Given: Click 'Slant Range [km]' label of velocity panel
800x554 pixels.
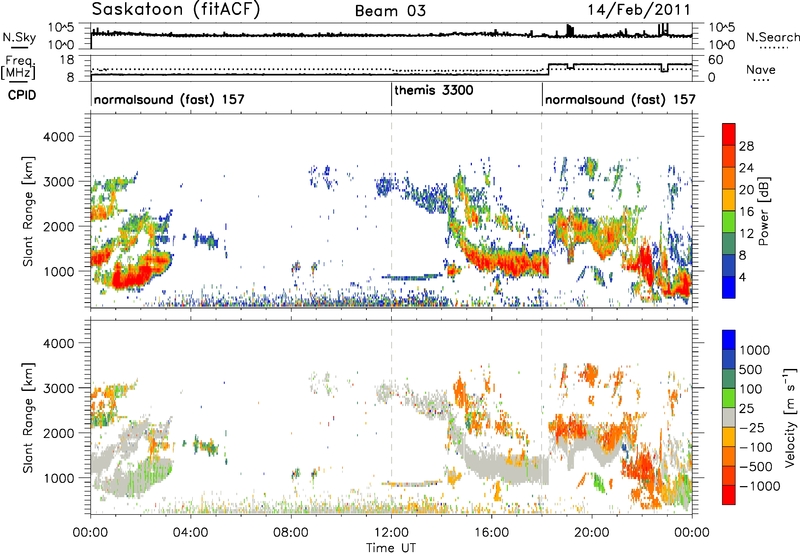Looking at the screenshot, I should [28, 417].
